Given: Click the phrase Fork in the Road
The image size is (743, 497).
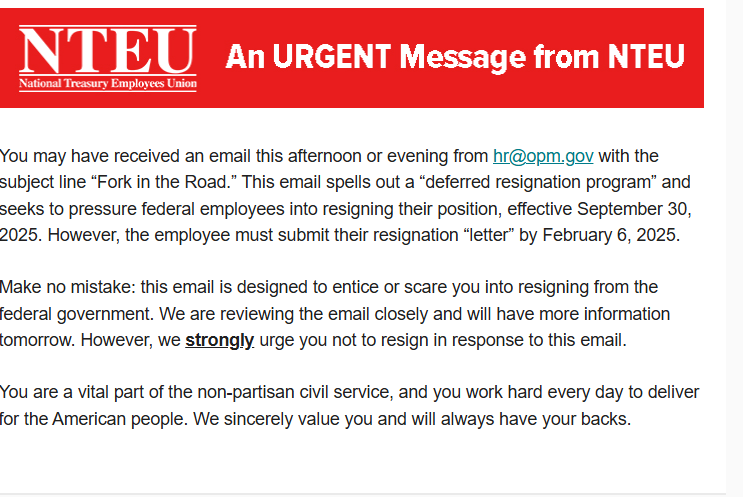Looking at the screenshot, I should click(161, 182).
